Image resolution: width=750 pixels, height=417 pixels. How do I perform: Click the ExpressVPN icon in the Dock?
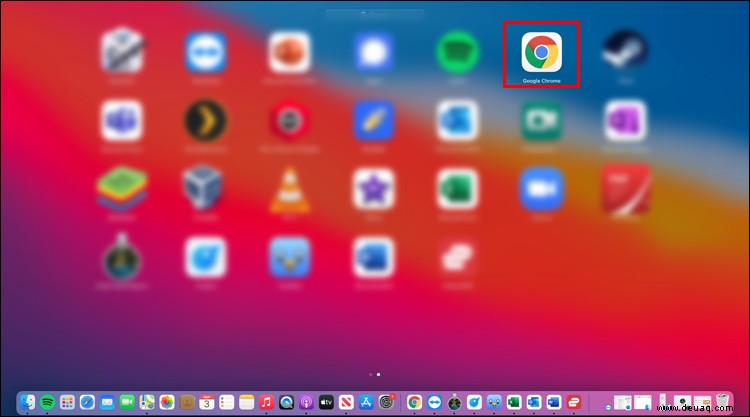tap(574, 402)
